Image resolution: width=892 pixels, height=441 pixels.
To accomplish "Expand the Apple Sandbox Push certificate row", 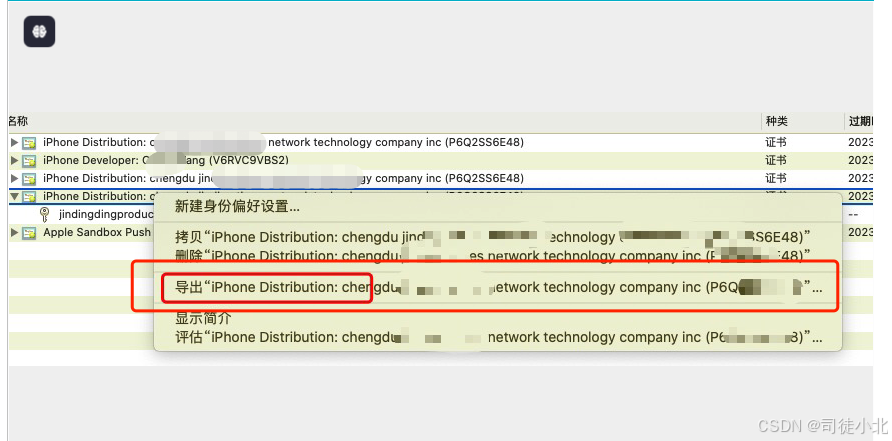I will tap(14, 232).
